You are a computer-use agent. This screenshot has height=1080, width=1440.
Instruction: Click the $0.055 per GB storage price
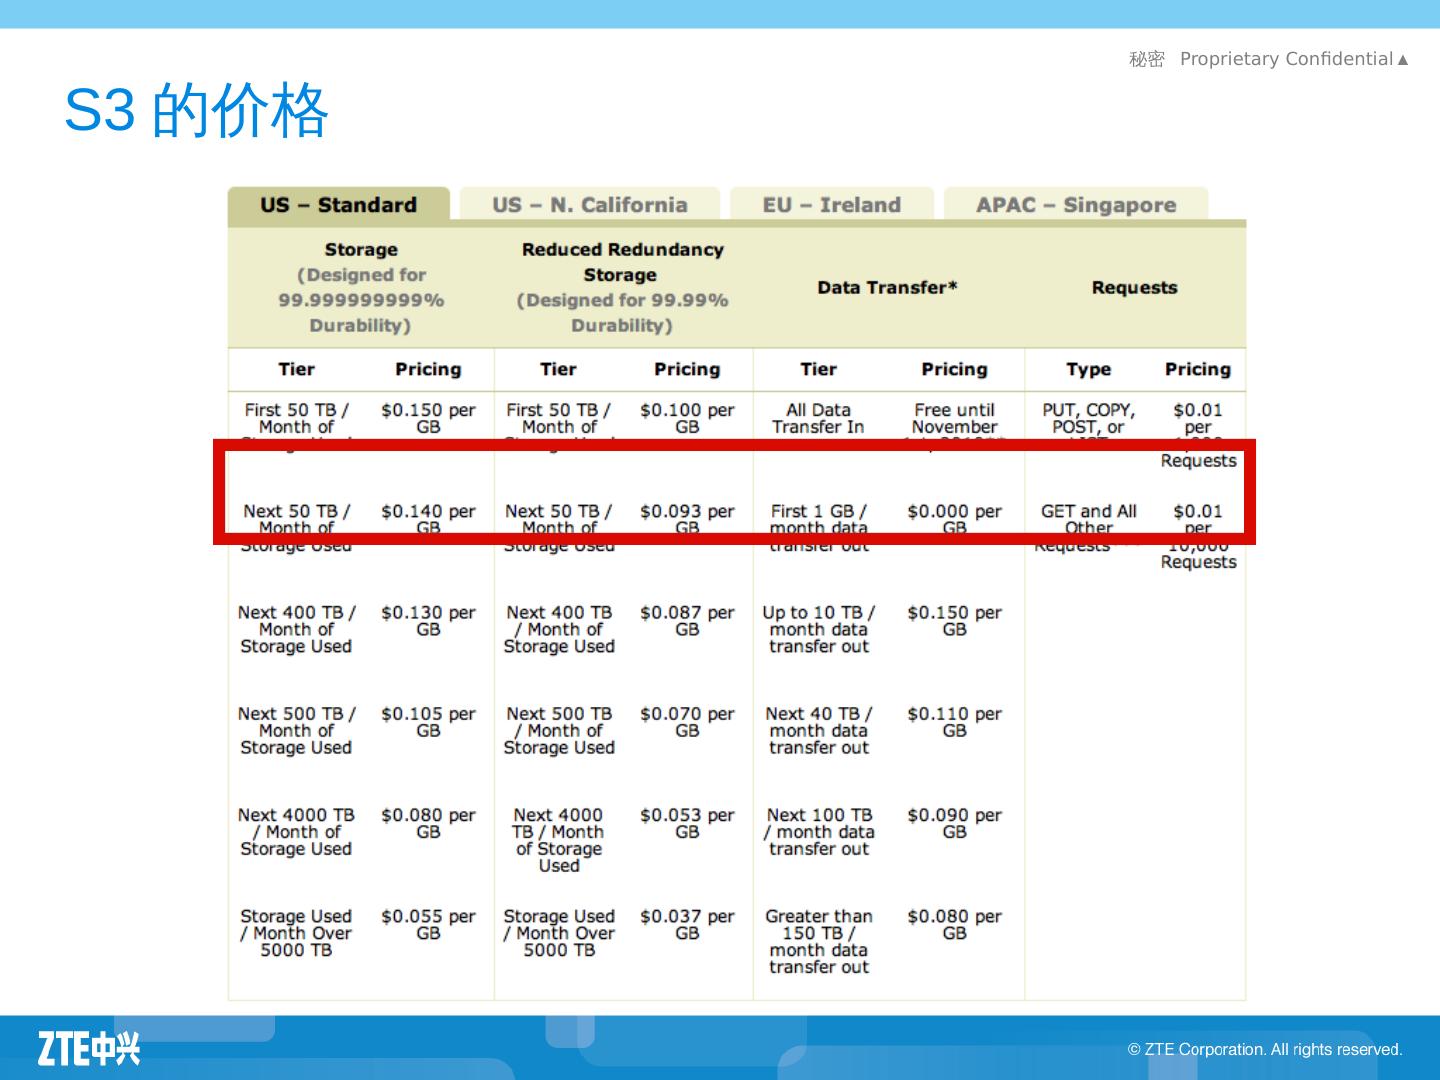click(x=428, y=925)
